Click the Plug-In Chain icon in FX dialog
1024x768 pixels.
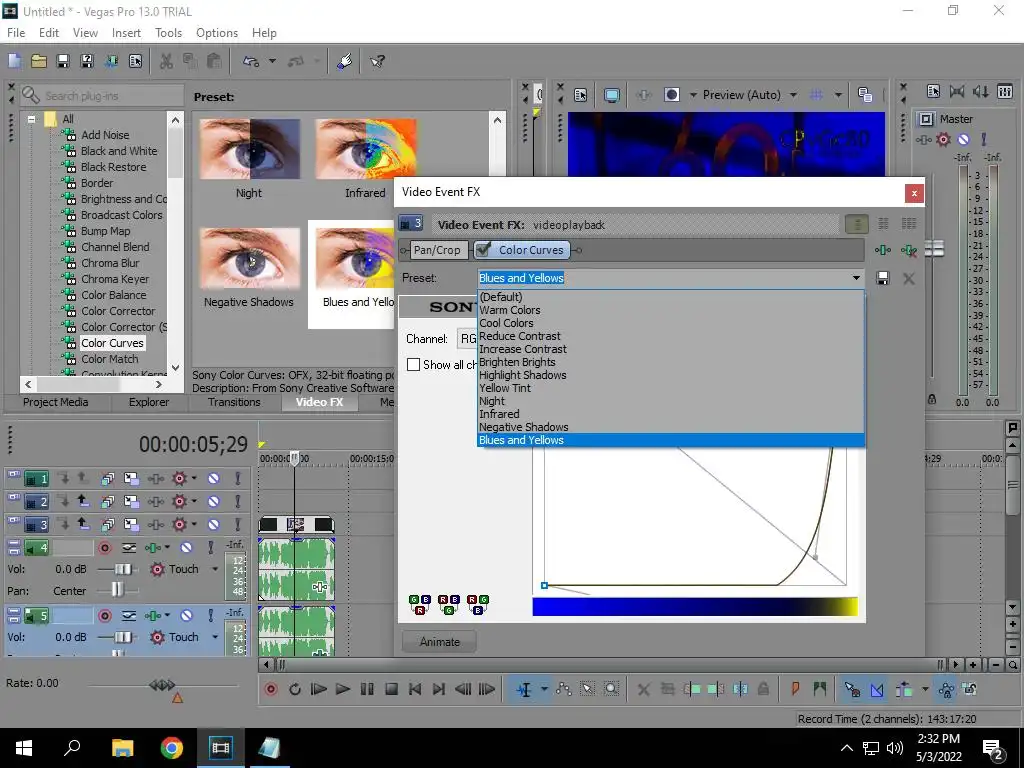pyautogui.click(x=882, y=250)
